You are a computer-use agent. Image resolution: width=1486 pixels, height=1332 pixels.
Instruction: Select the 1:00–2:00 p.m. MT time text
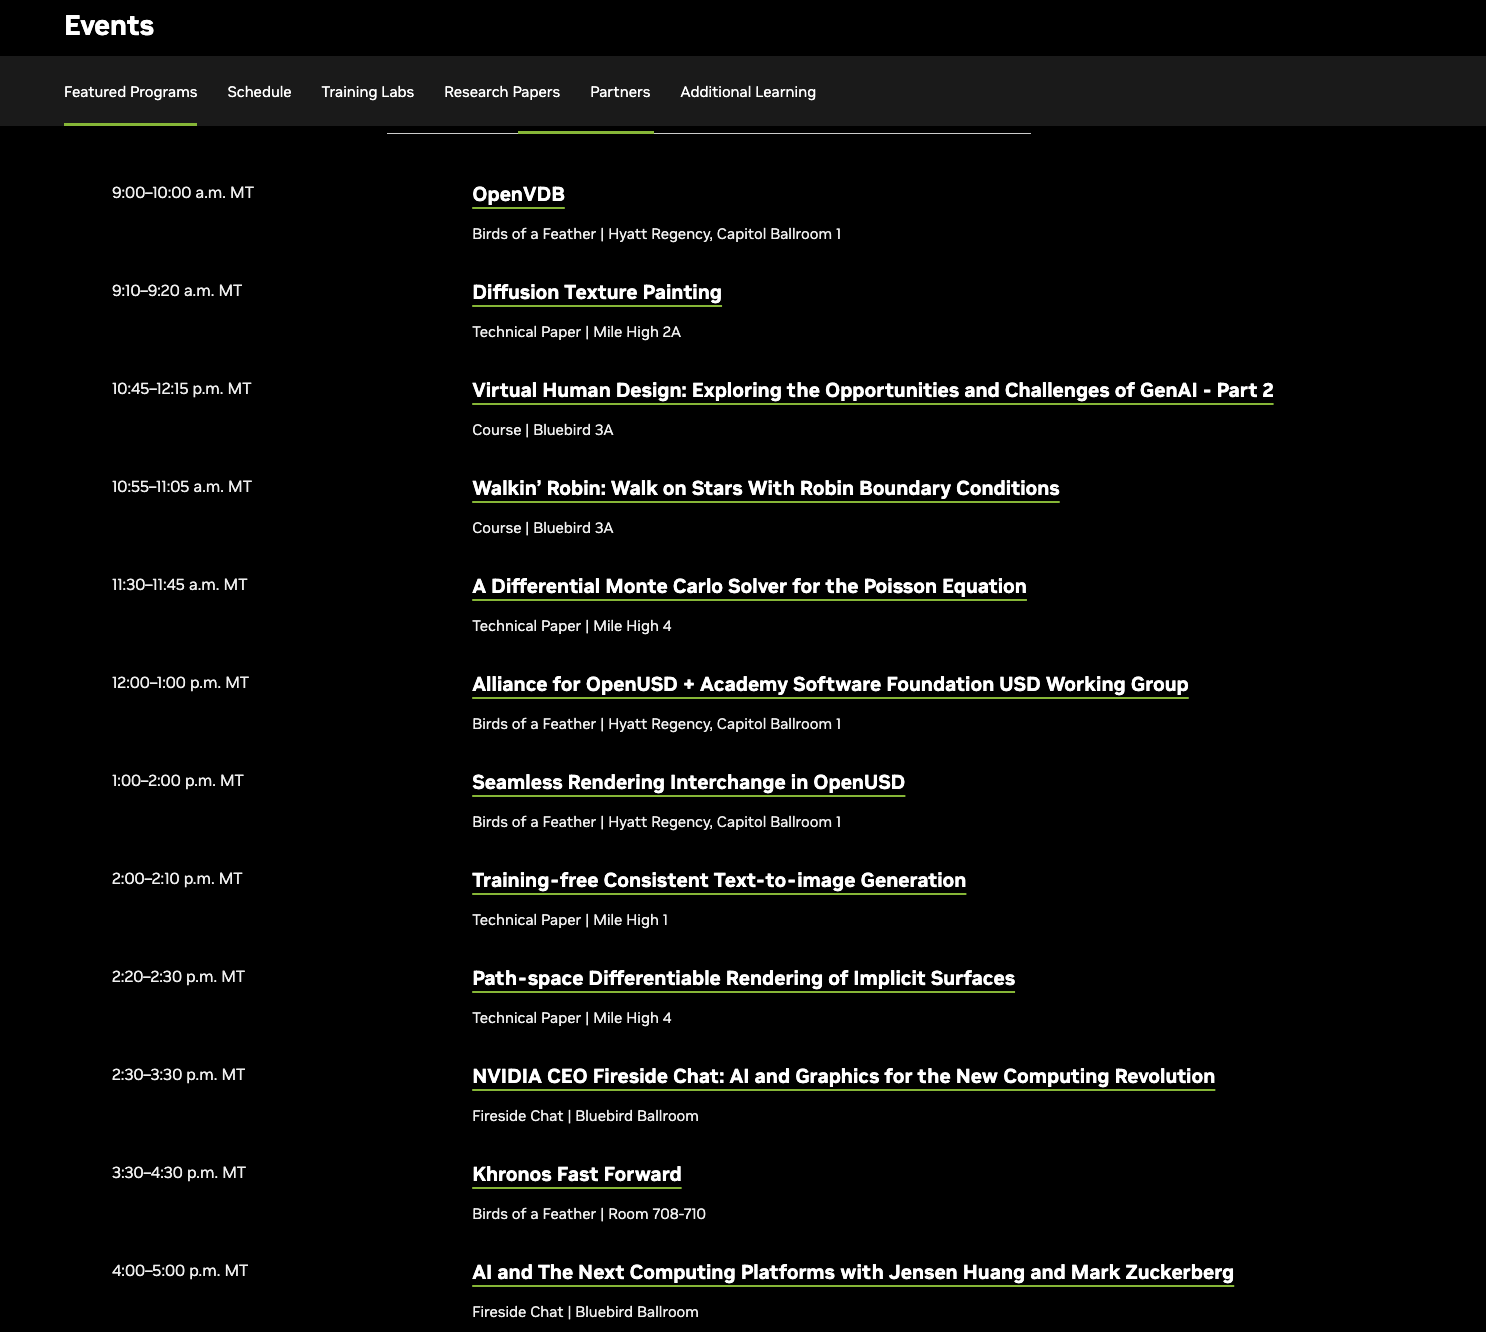coord(178,781)
